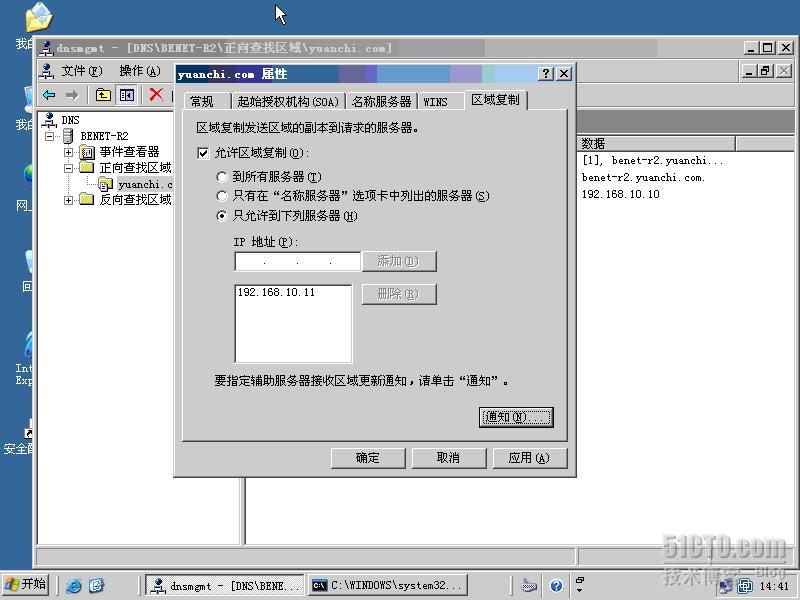Collapse the BENET-R2 server node
The height and width of the screenshot is (600, 800).
49,136
